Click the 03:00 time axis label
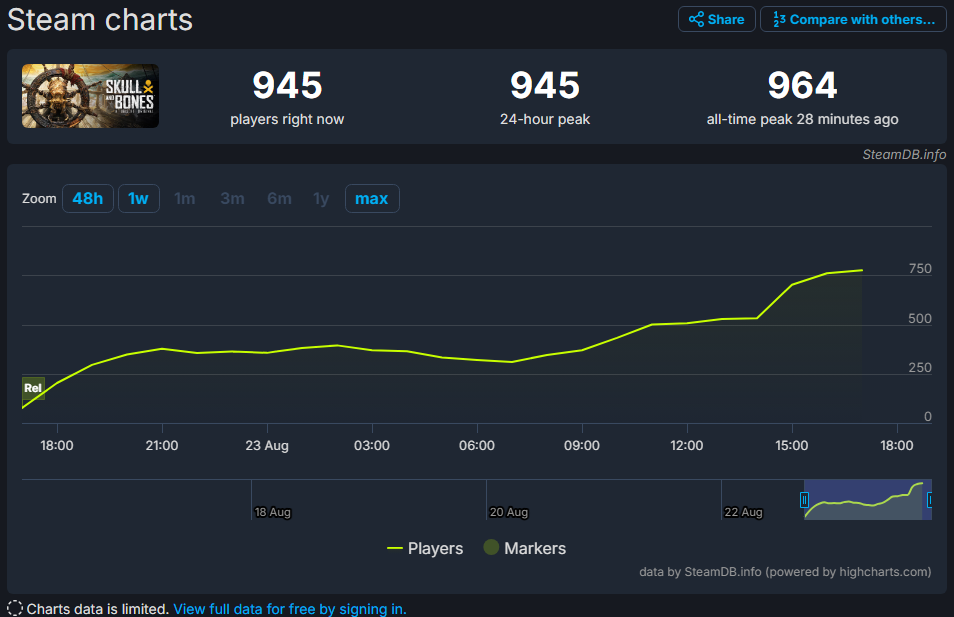 pyautogui.click(x=372, y=445)
